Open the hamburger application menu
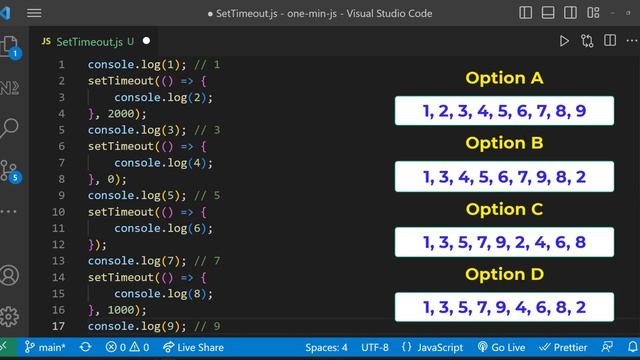 click(x=34, y=13)
